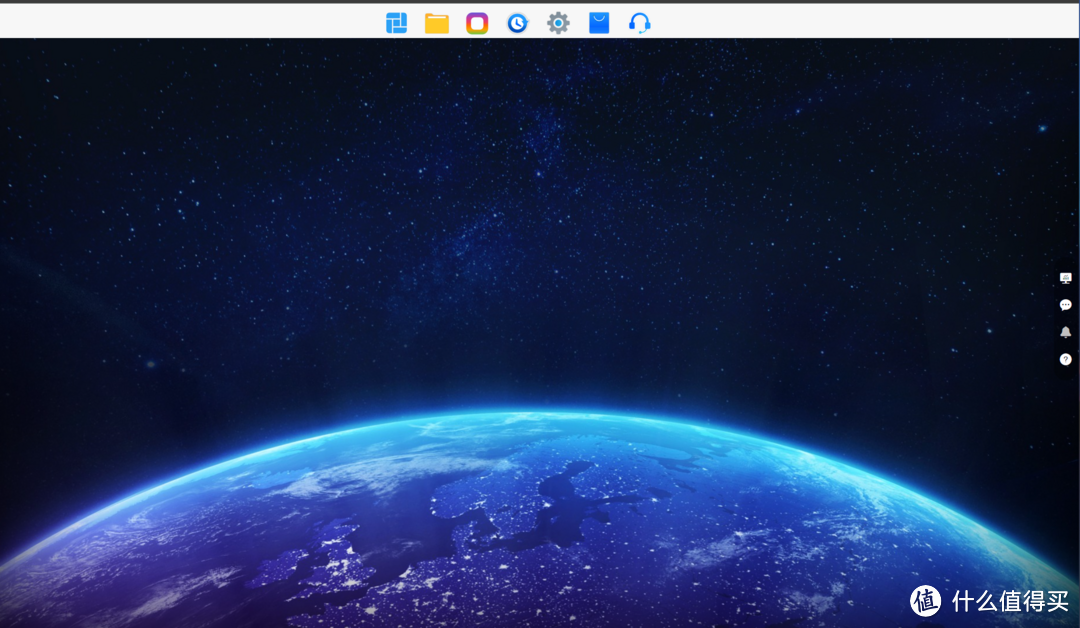1080x628 pixels.
Task: Show the resource monitor screen widget
Action: (x=1065, y=278)
